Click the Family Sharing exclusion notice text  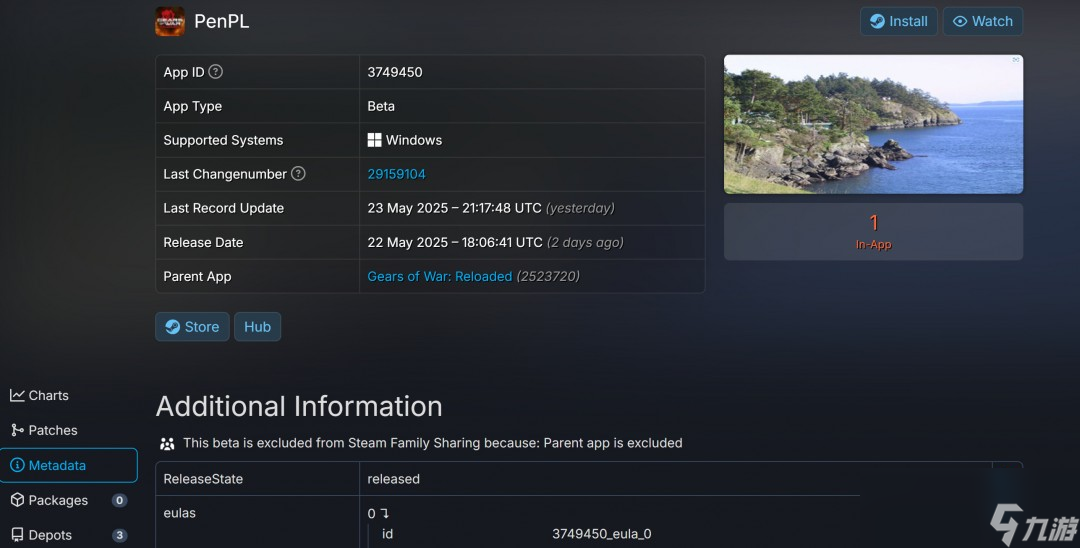[x=433, y=443]
